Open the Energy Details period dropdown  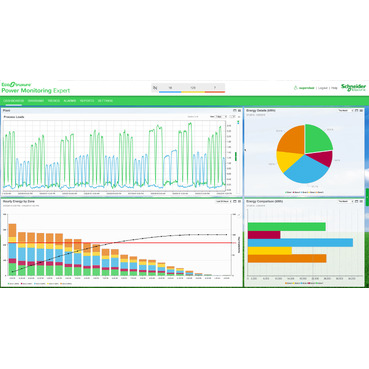point(345,110)
